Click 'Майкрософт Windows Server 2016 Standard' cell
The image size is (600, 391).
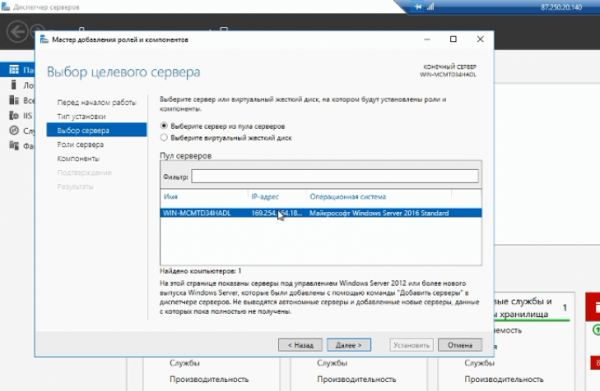[x=379, y=213]
